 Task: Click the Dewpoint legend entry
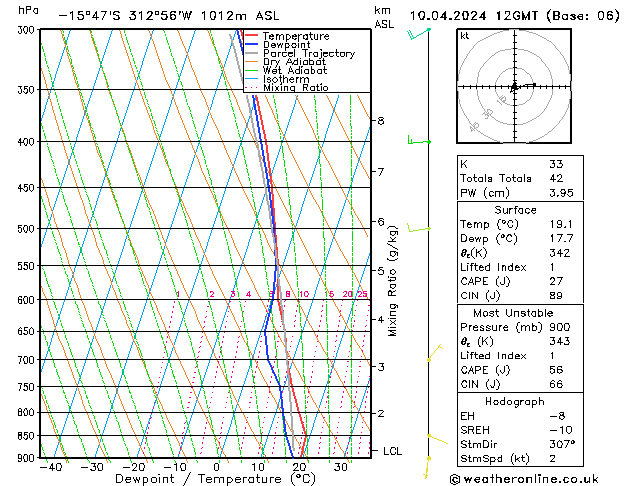pos(286,45)
